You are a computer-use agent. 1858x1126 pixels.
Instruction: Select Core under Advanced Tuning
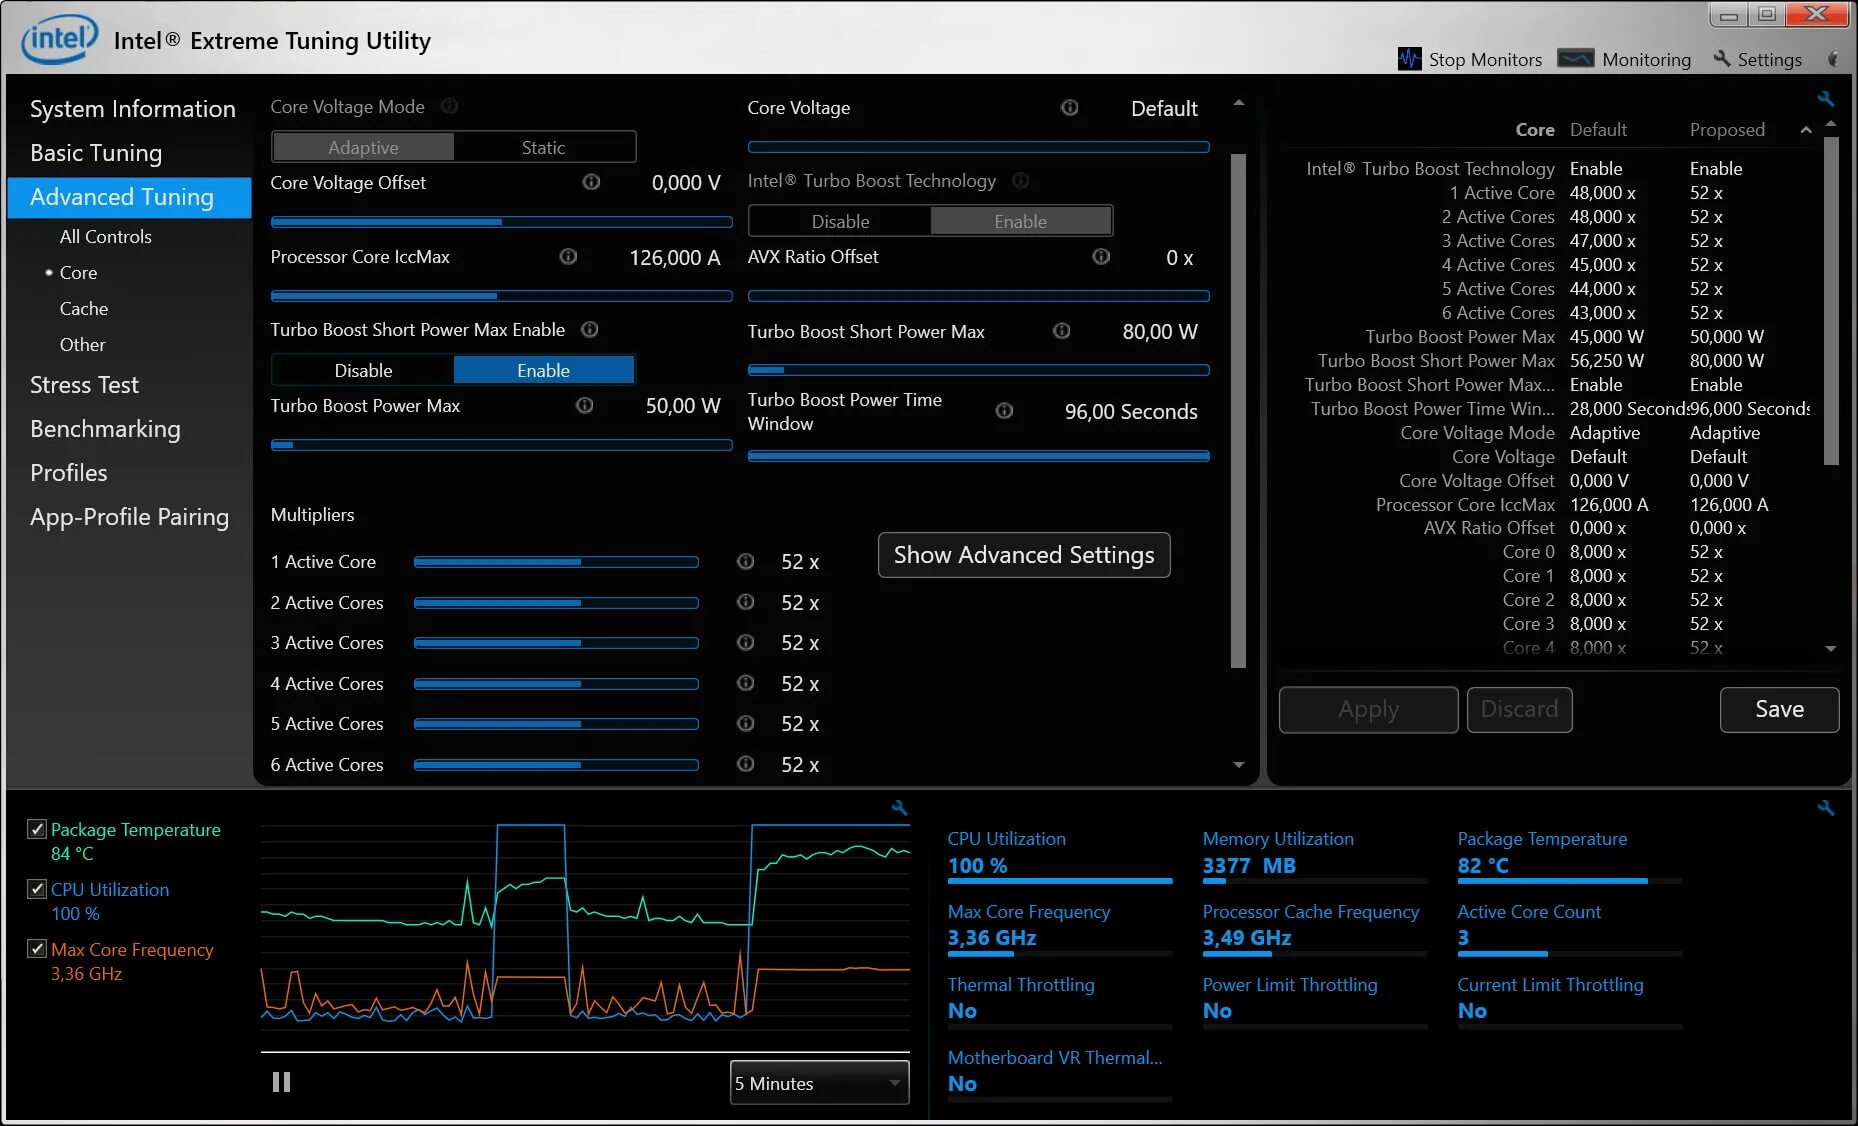pos(78,273)
